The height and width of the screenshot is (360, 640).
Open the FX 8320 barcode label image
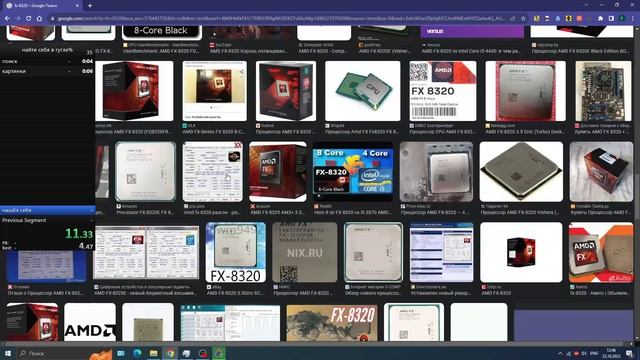pyautogui.click(x=443, y=91)
